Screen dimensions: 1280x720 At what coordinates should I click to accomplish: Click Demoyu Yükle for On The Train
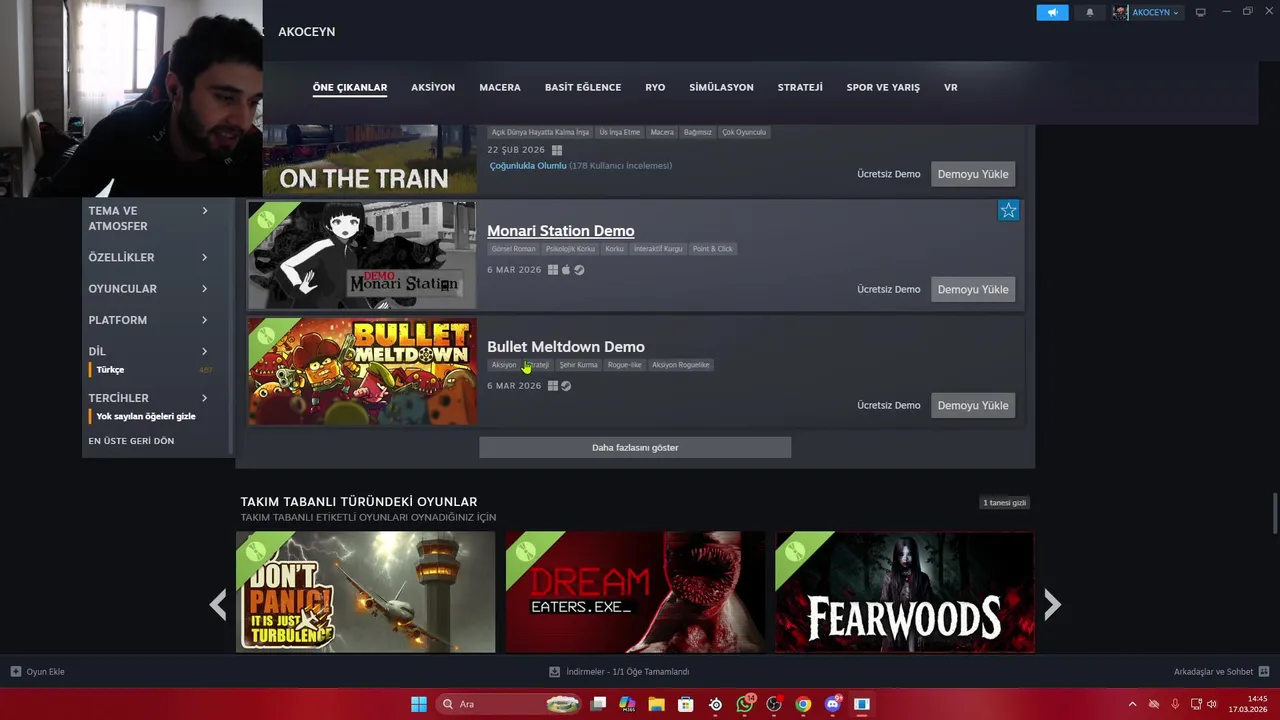point(973,174)
